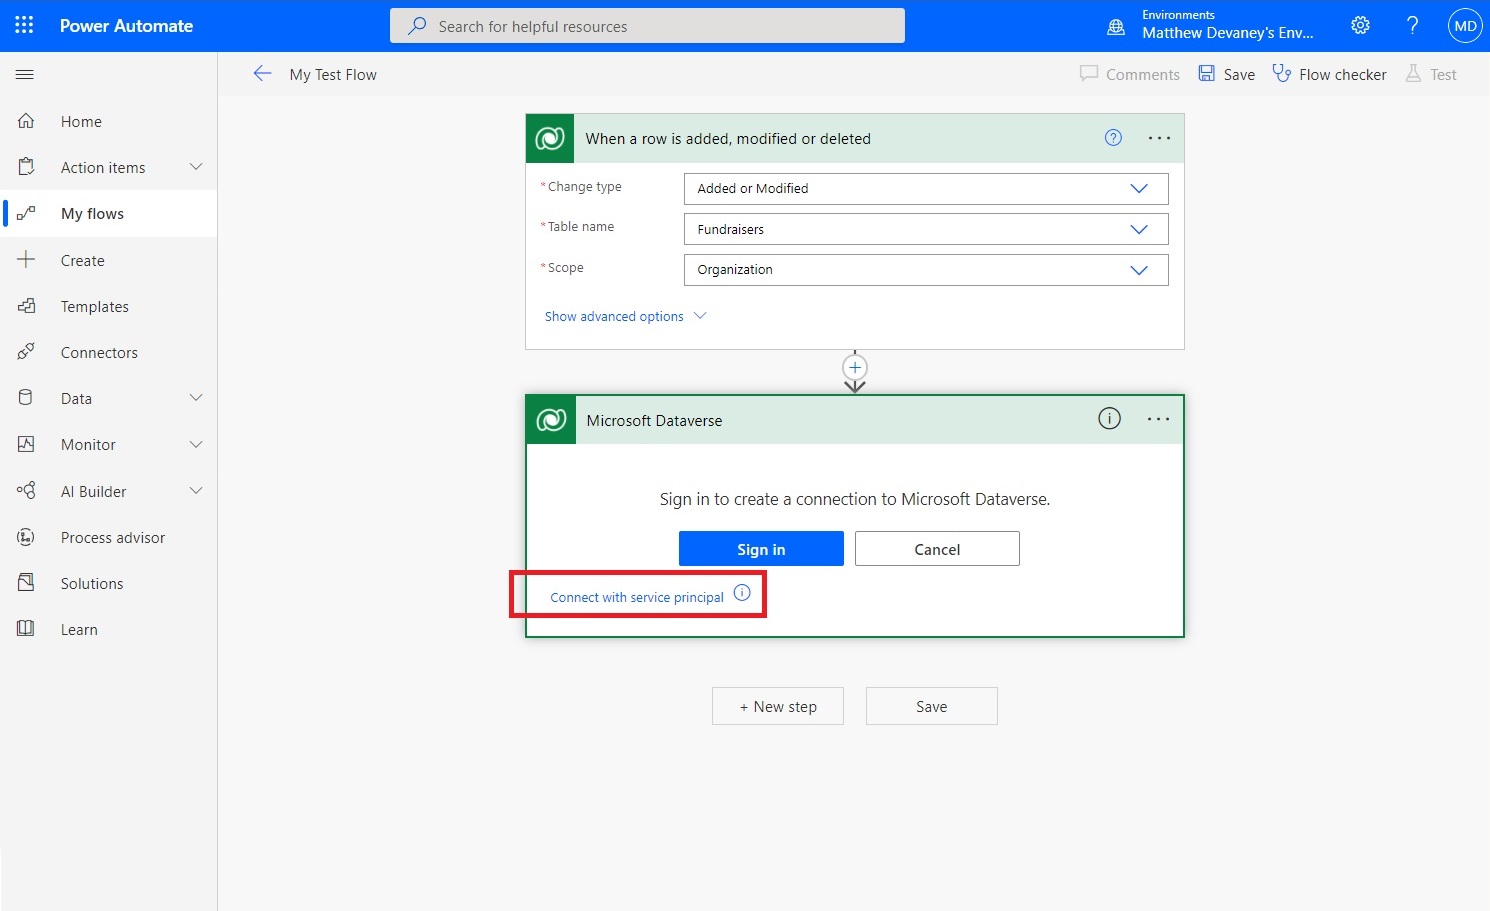Screen dimensions: 1490x911
Task: Open the Process advisor sidebar item
Action: pos(112,537)
